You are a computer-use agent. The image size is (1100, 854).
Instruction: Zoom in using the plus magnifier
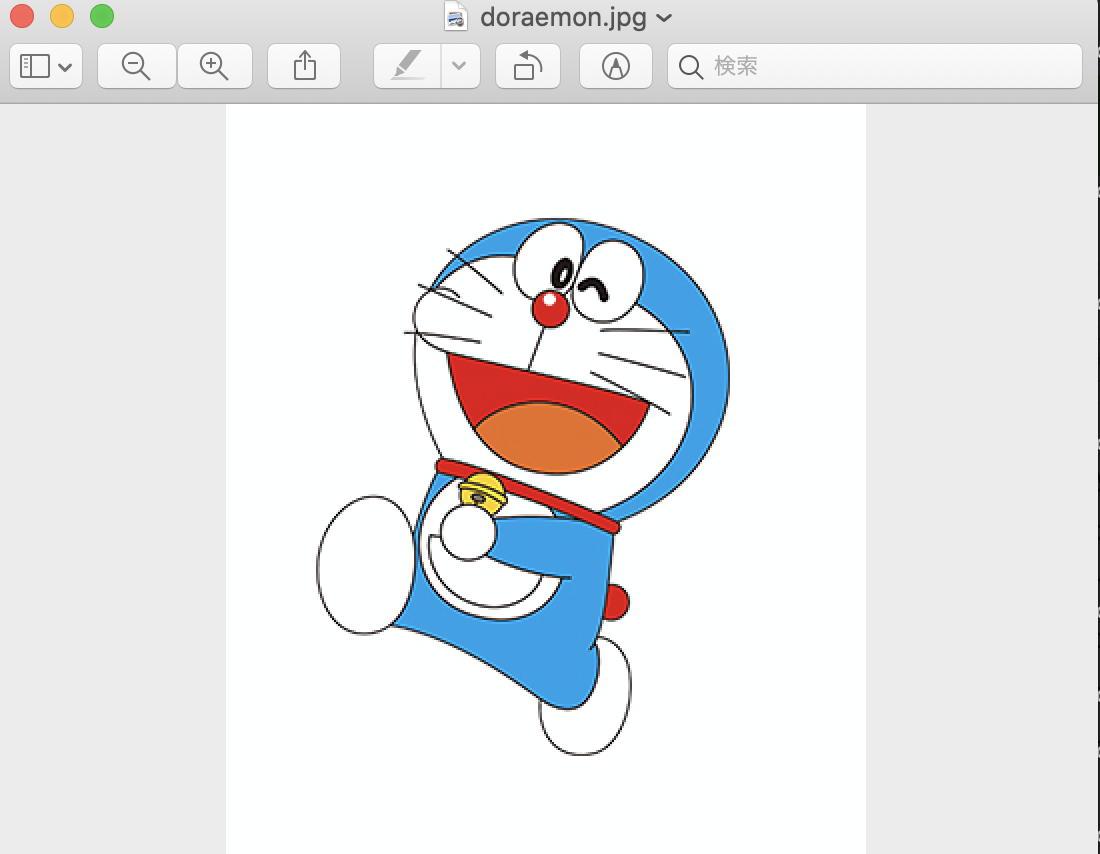(x=215, y=66)
